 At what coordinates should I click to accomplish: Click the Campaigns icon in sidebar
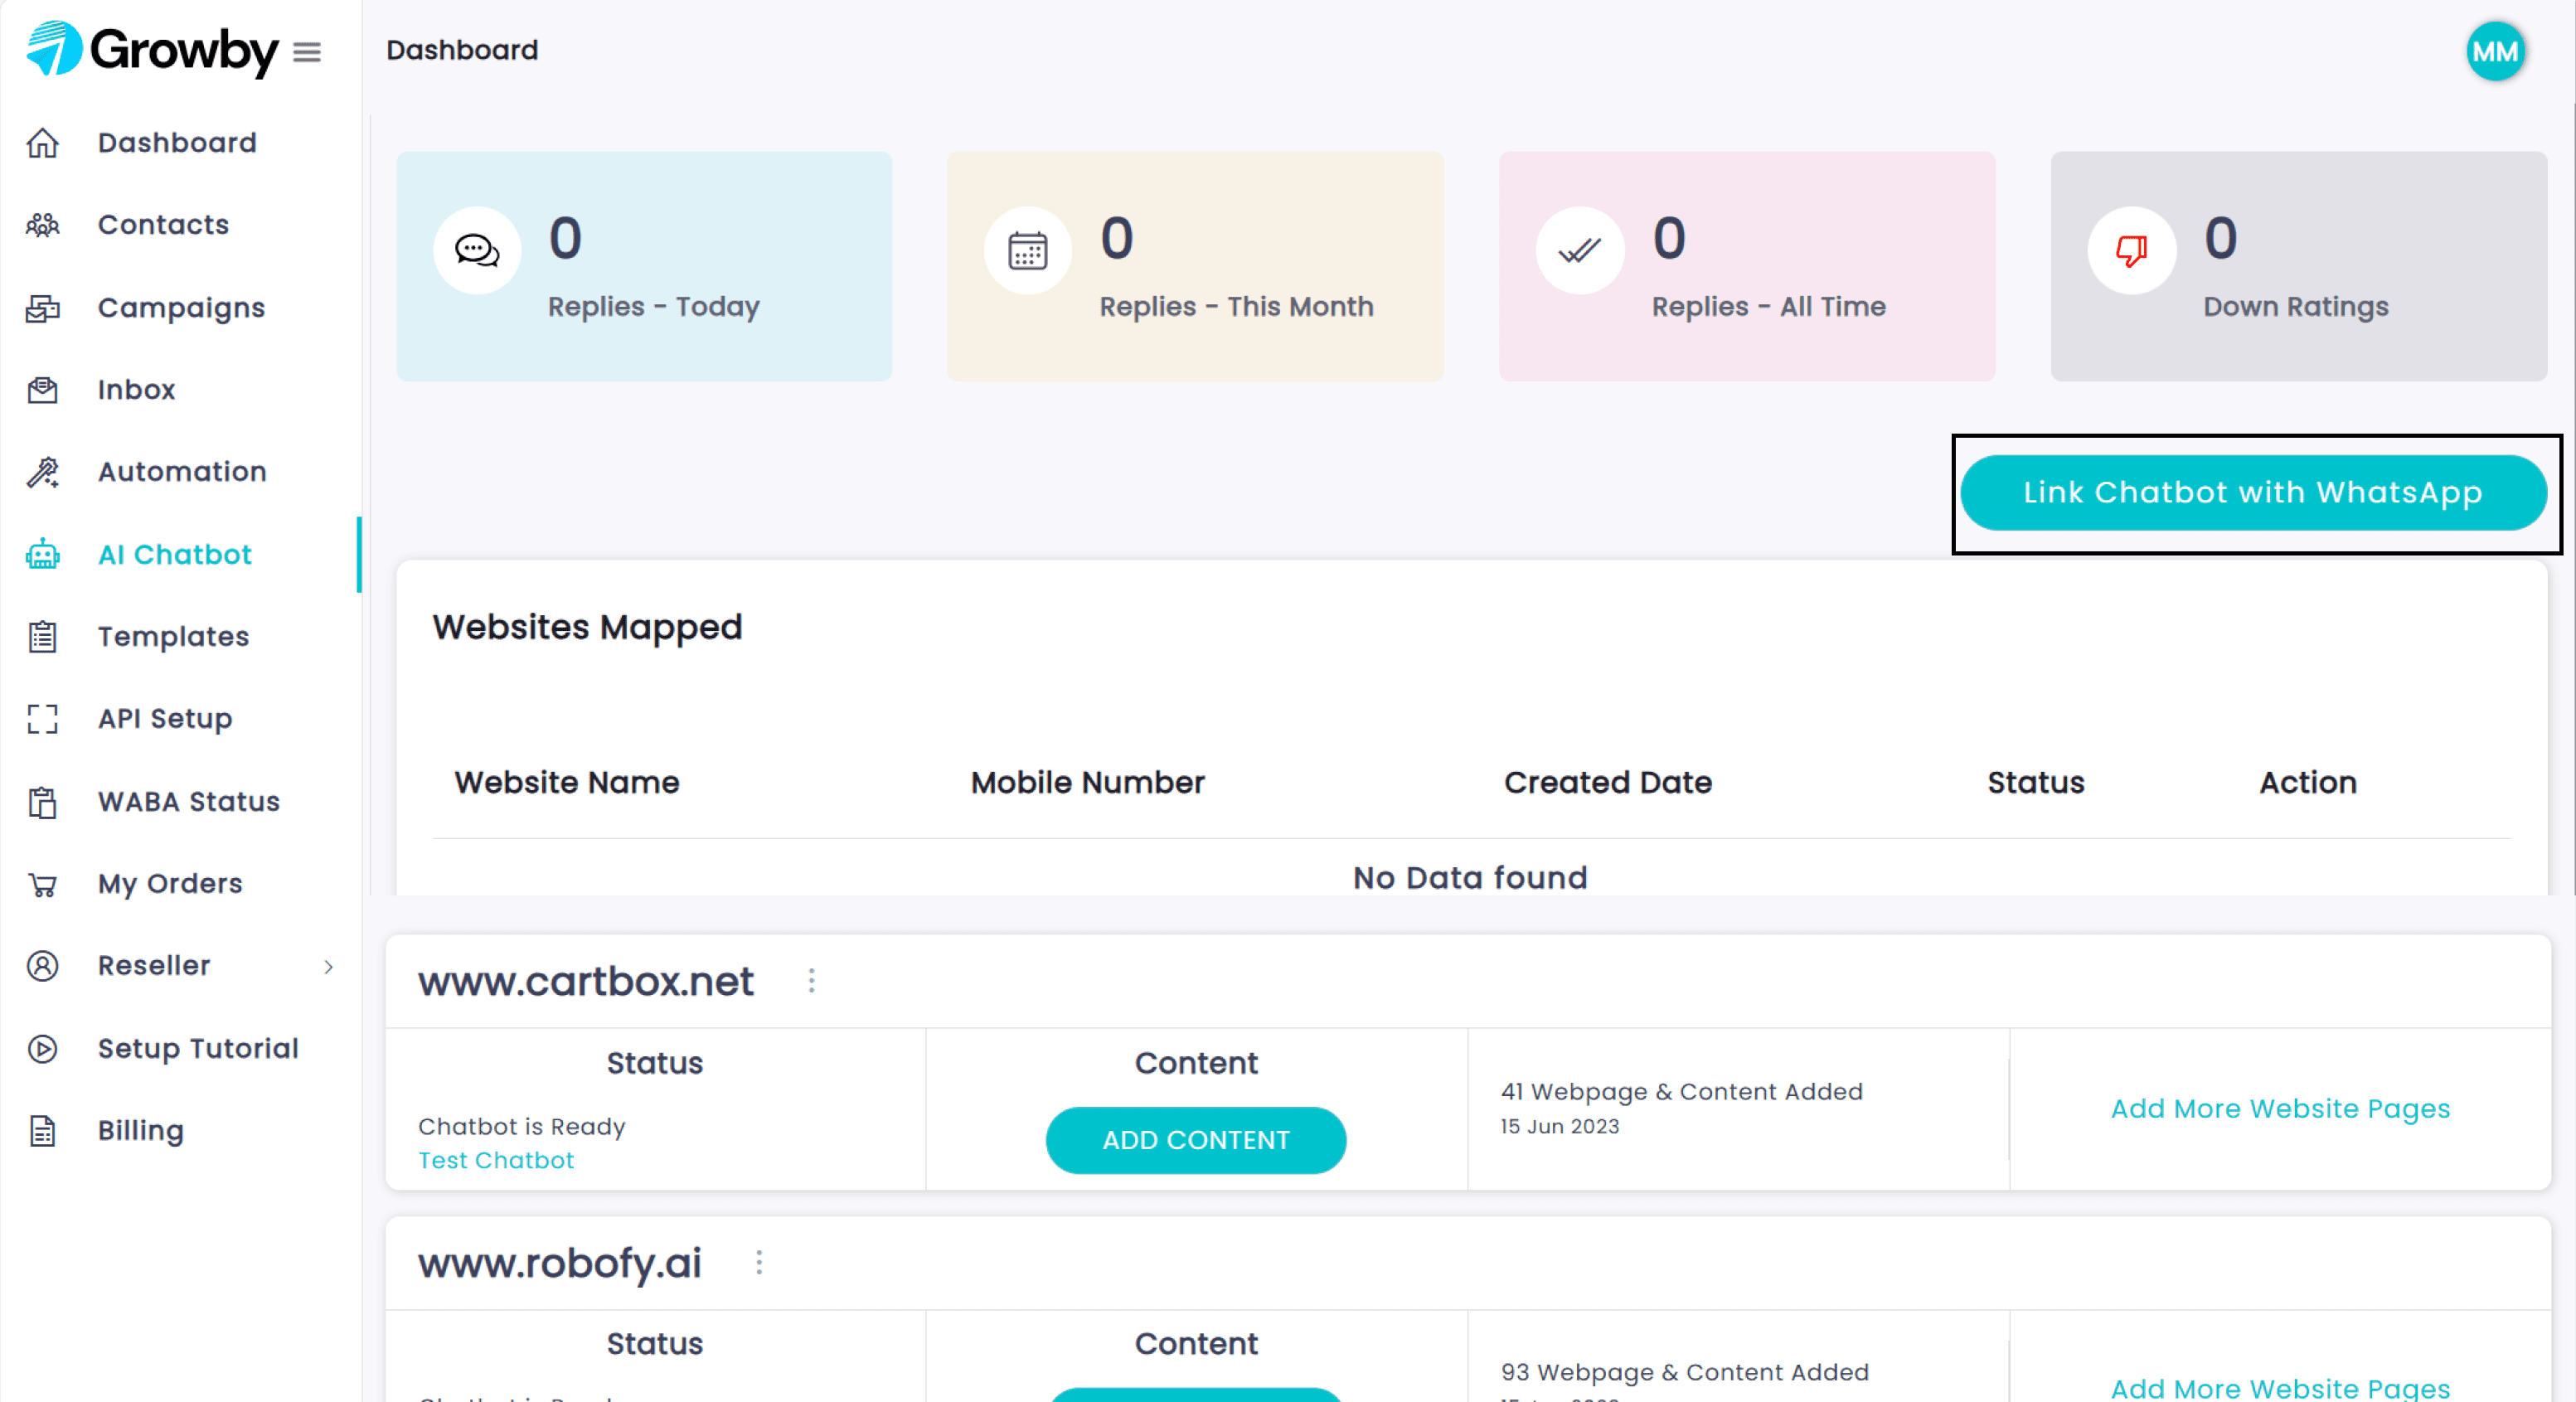point(42,308)
